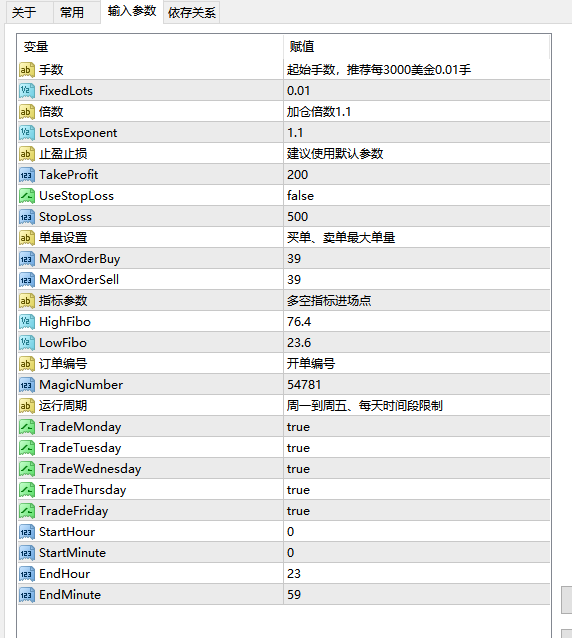Click the icon beside StartMinute
572x638 pixels.
tap(26, 553)
